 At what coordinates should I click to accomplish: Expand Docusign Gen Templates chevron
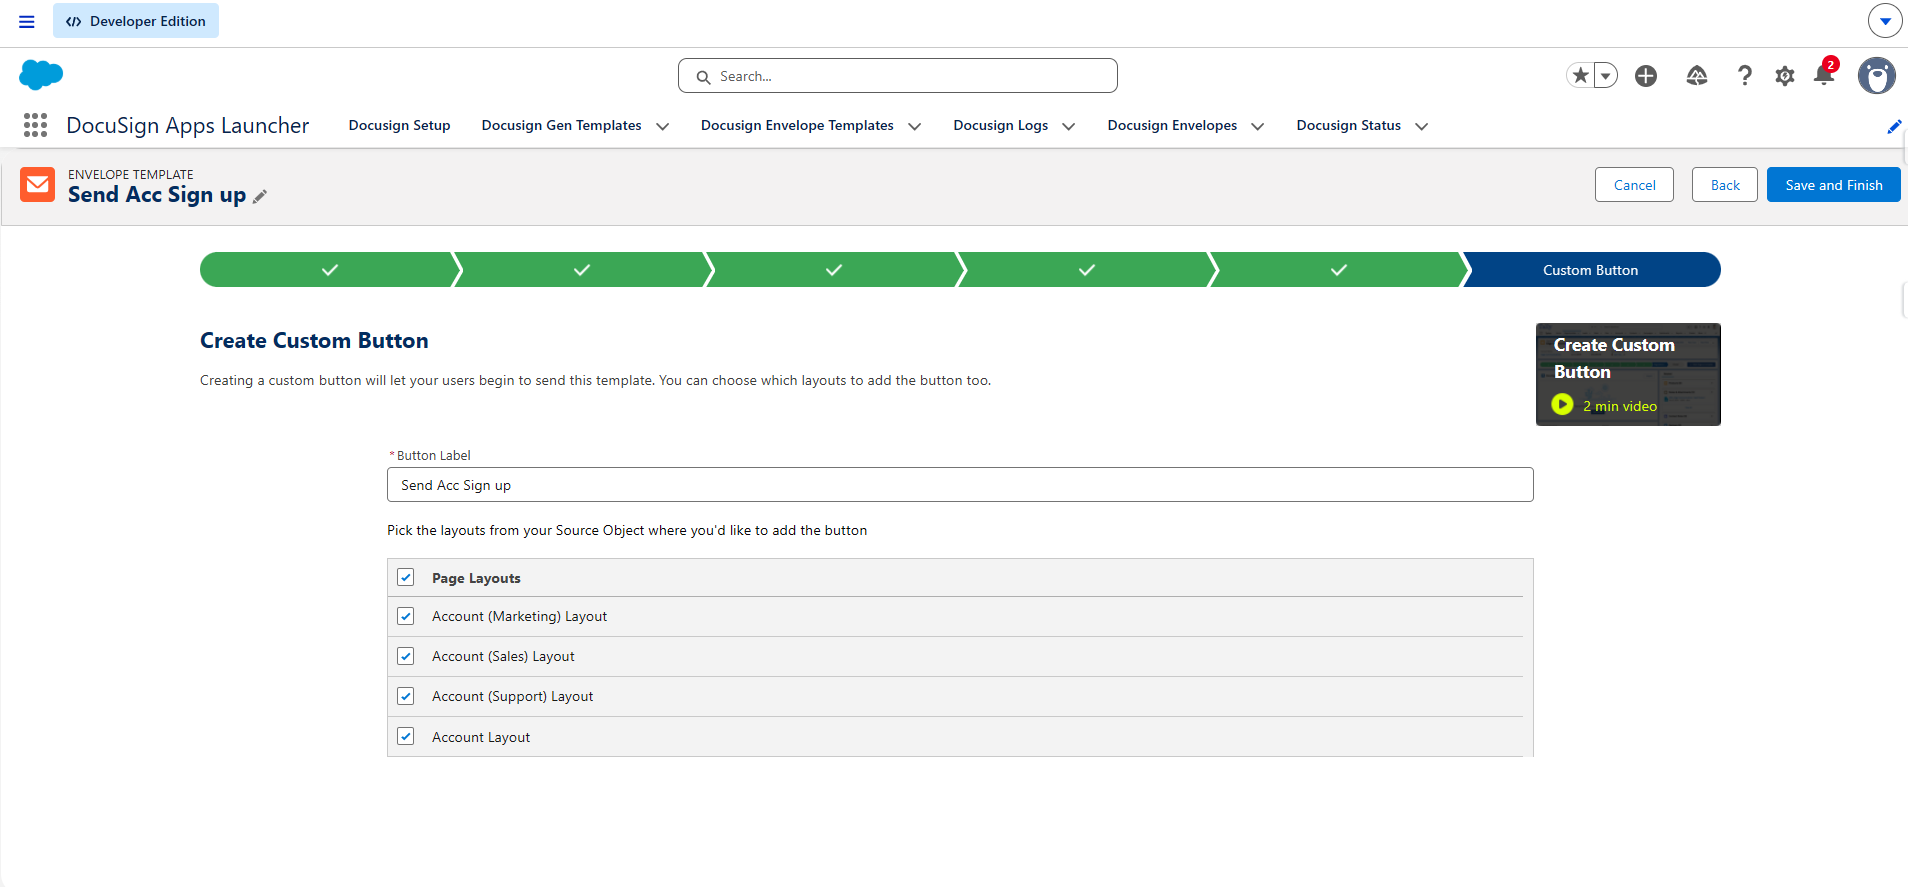662,126
